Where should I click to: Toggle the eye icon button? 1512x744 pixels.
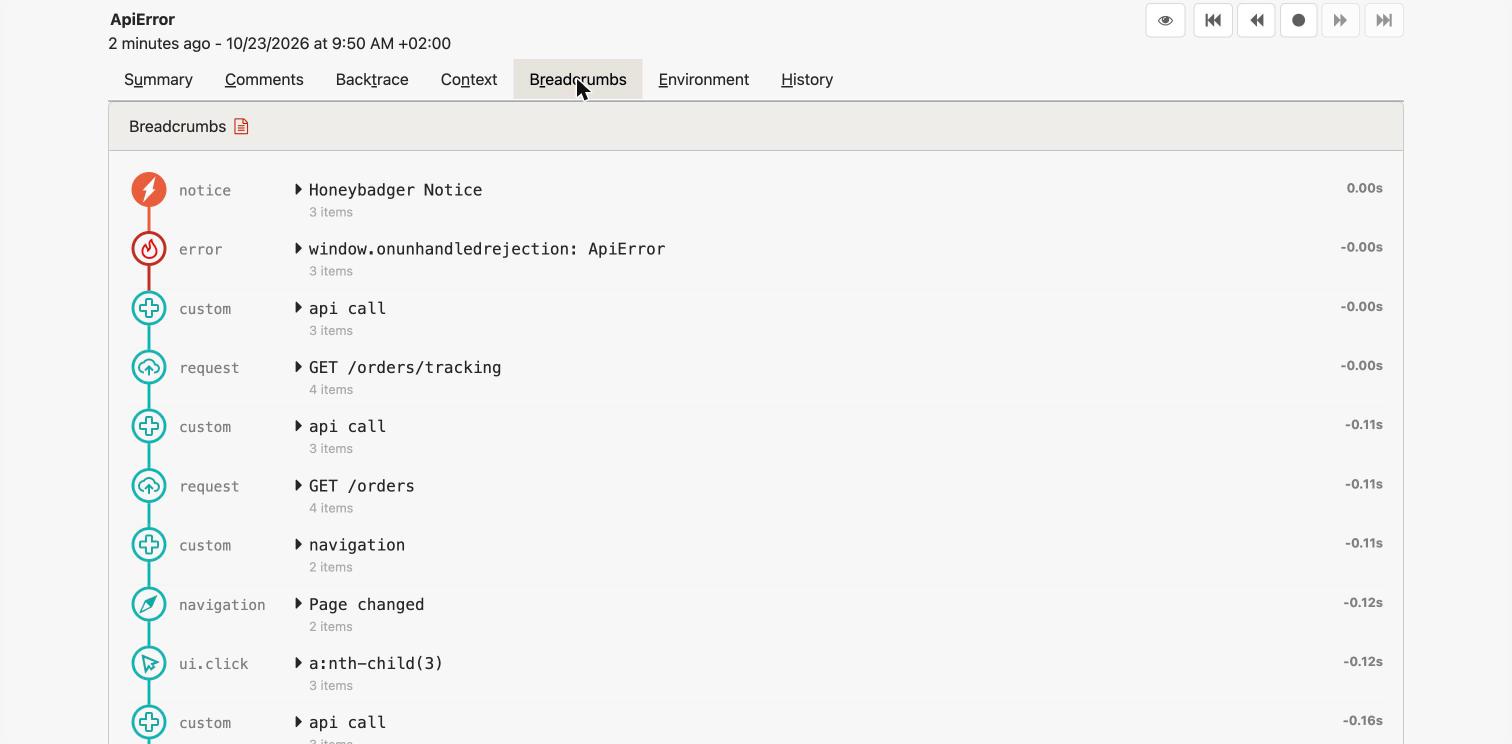[x=1165, y=20]
